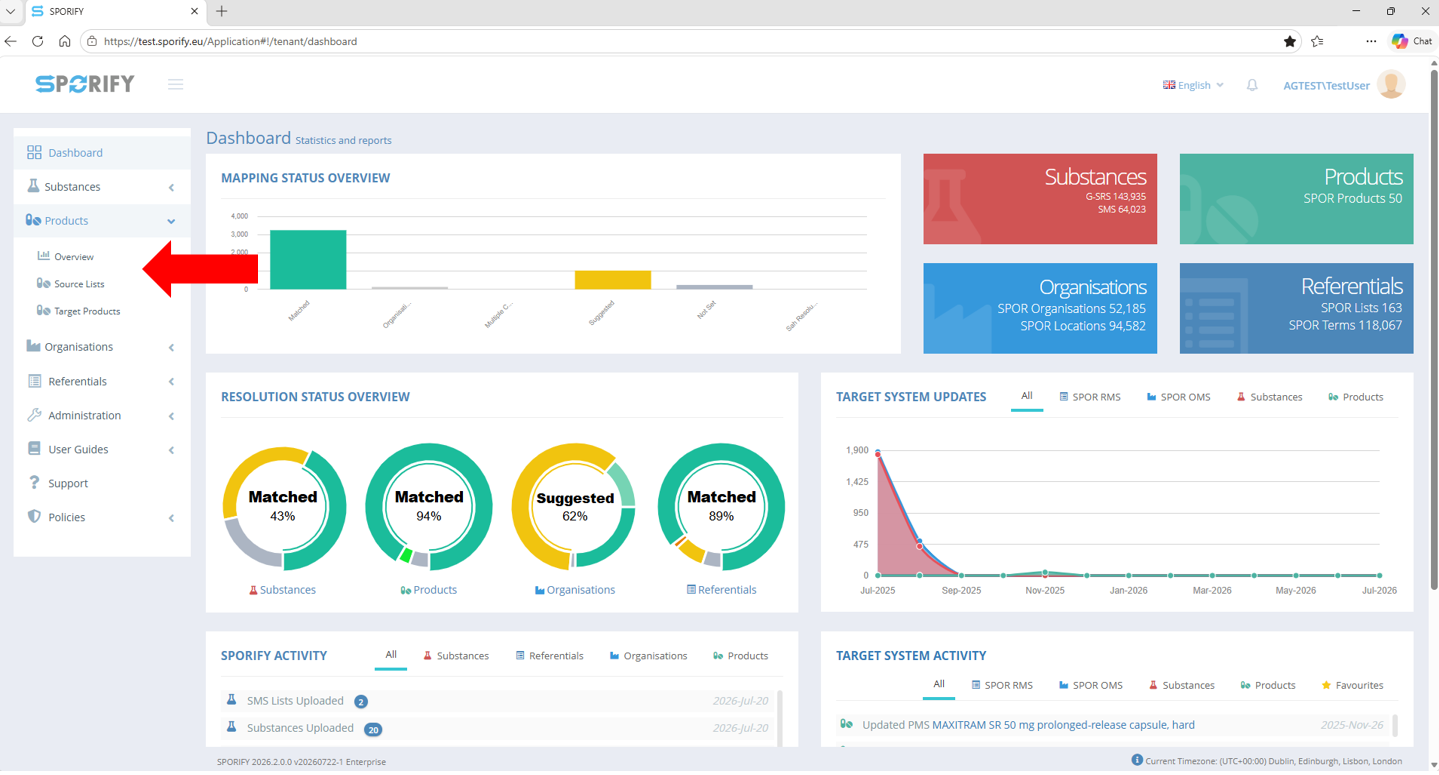
Task: Open SPOR RMS tab in Target System Activity
Action: (x=1002, y=685)
